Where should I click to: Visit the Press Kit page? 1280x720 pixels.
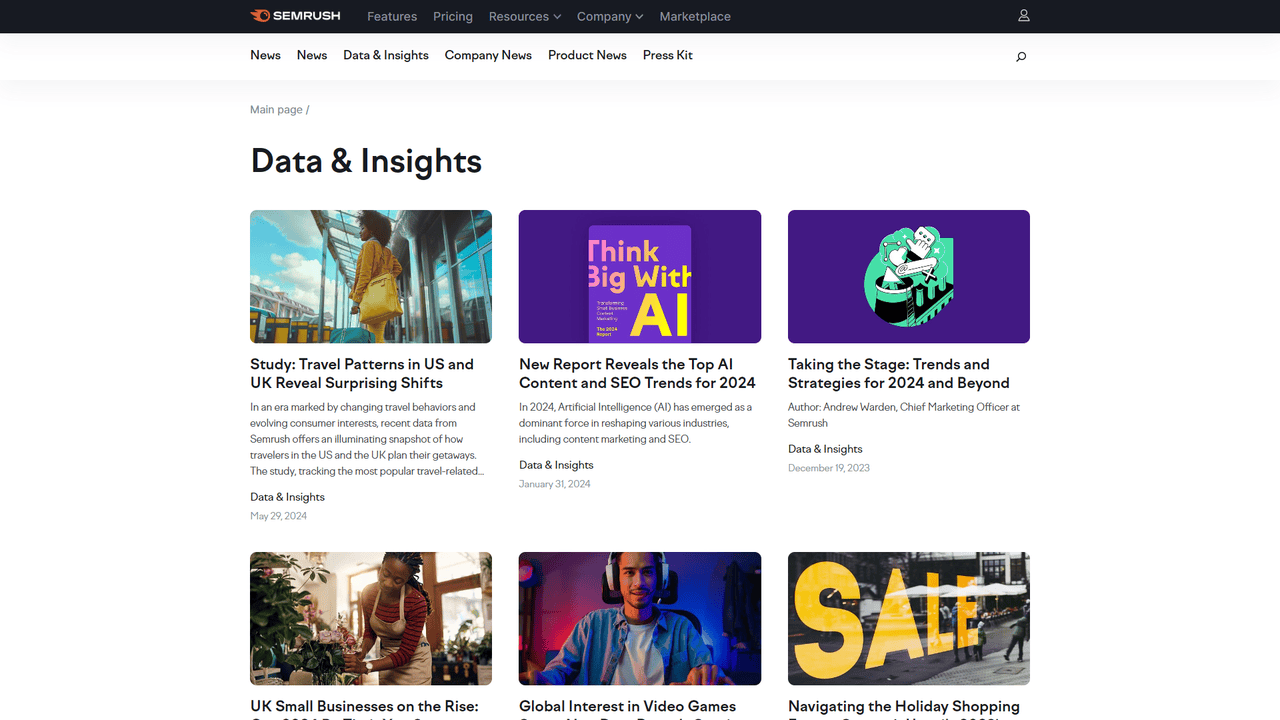click(668, 55)
